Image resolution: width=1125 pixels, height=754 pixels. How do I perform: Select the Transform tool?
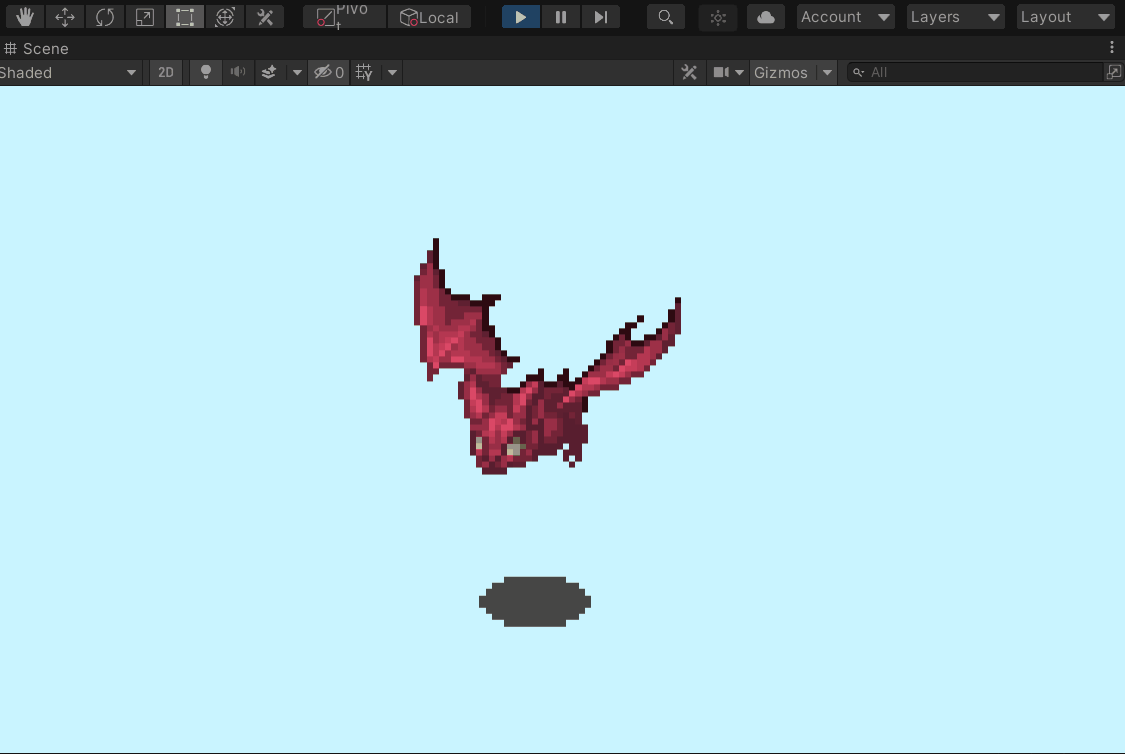[x=225, y=17]
